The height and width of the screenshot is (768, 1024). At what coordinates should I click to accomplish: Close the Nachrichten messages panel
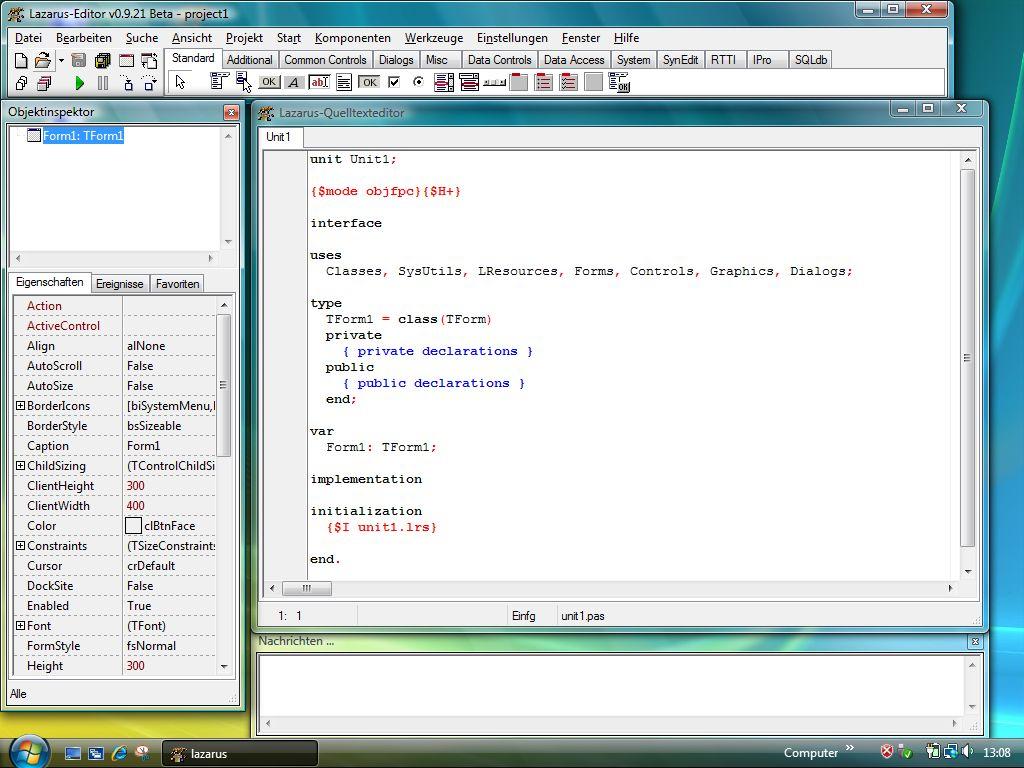(975, 641)
